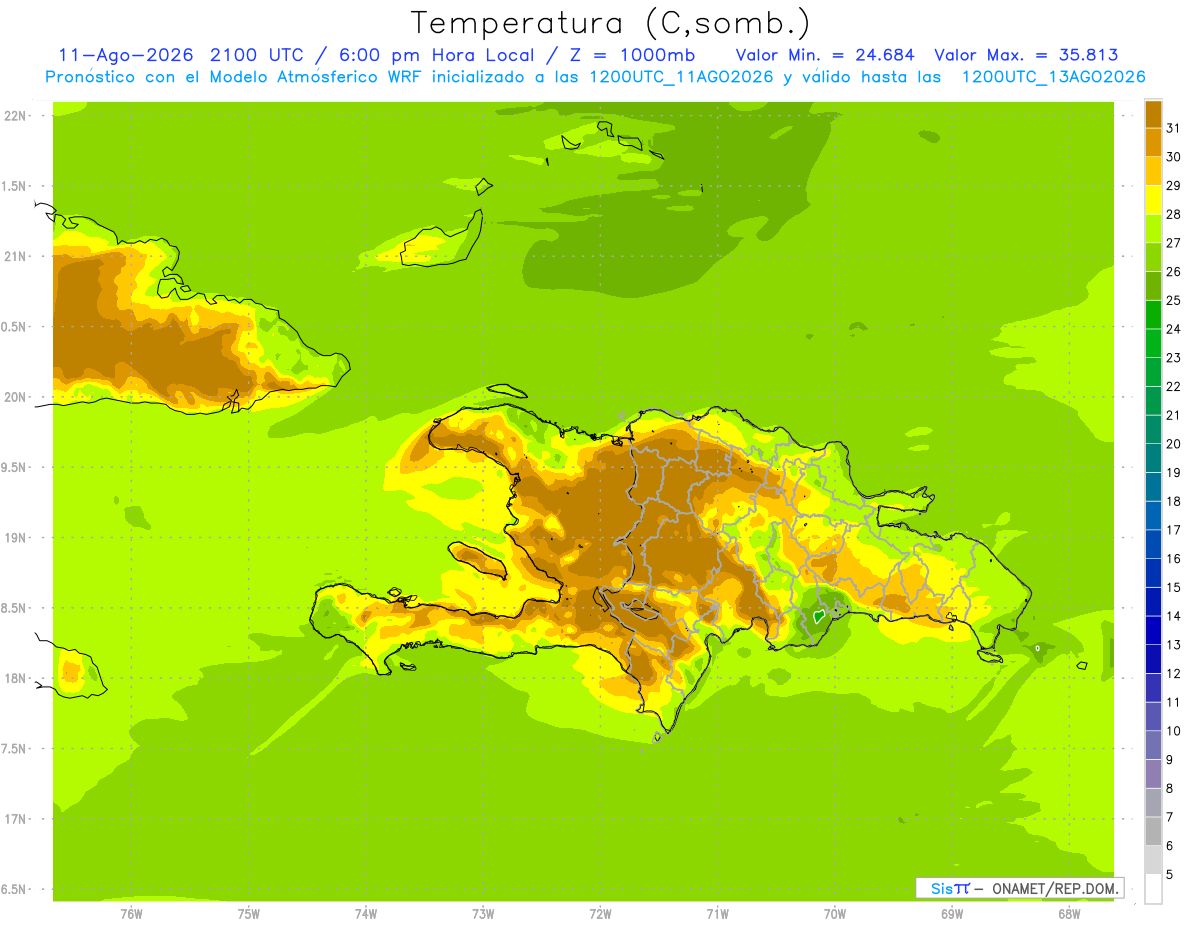Click the "7.5N" latitude axis label
This screenshot has height=927, width=1200.
pos(15,748)
